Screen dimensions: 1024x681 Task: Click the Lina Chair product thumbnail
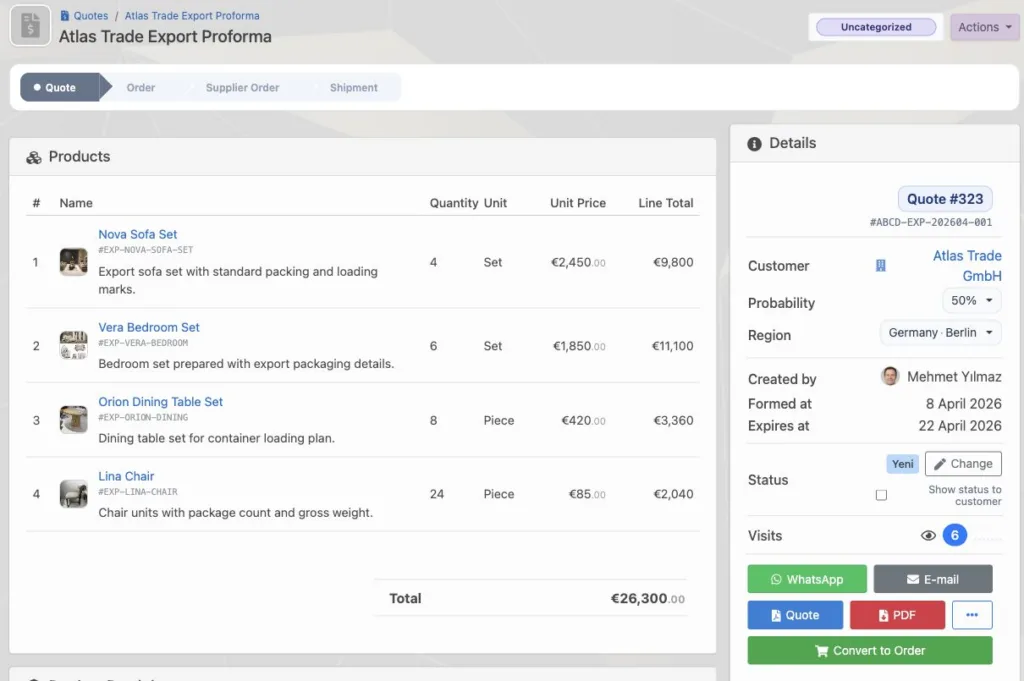pos(73,494)
